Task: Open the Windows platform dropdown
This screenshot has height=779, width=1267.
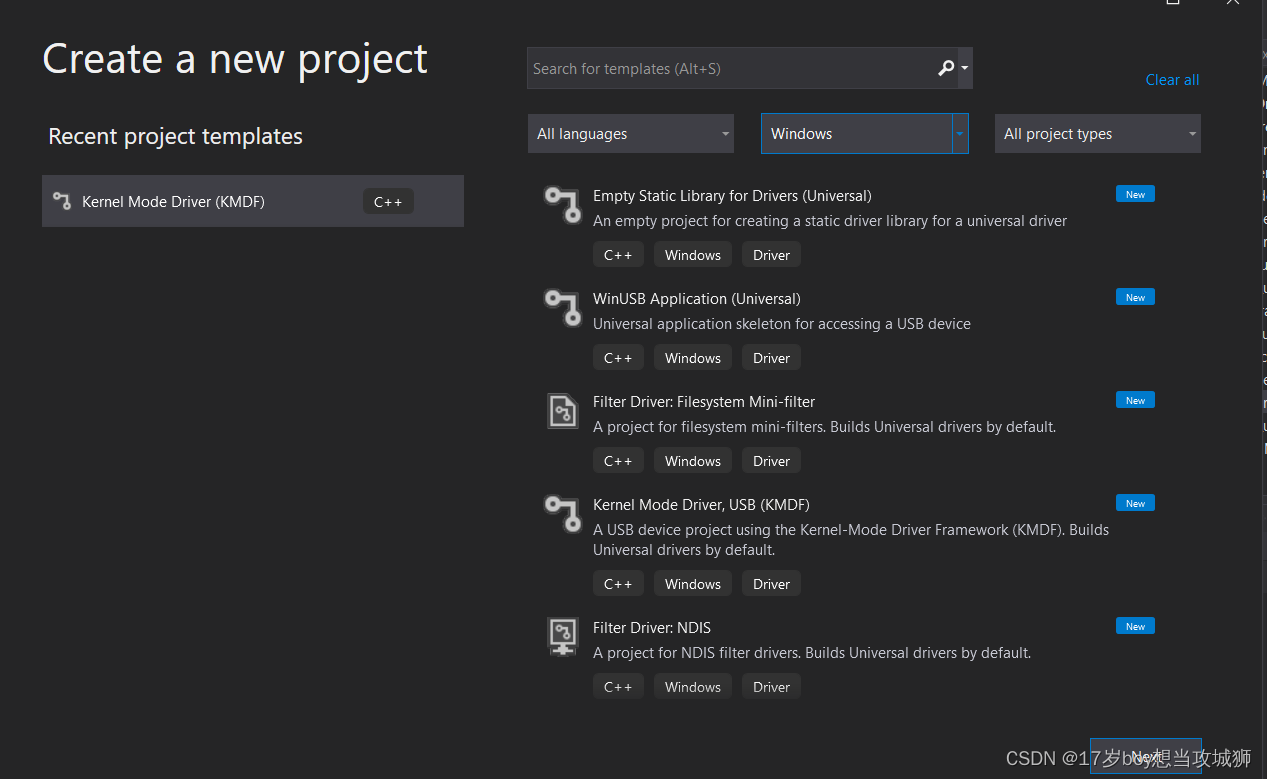Action: click(864, 133)
